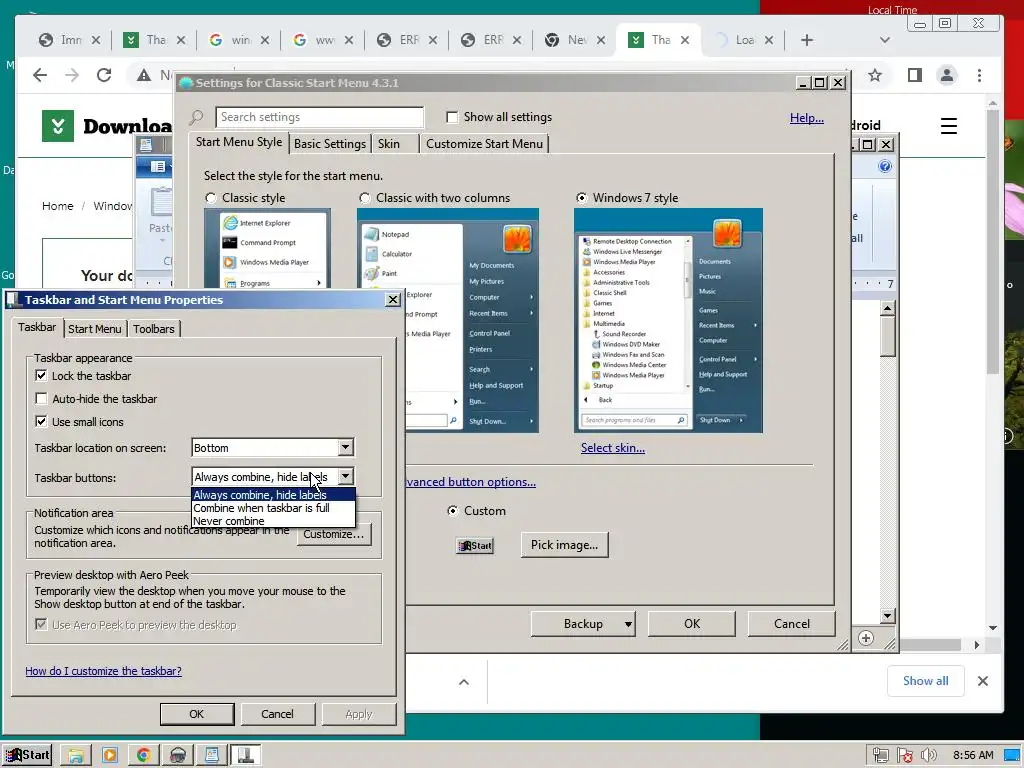Click the action center flag tray icon
This screenshot has height=768, width=1024.
click(x=904, y=756)
